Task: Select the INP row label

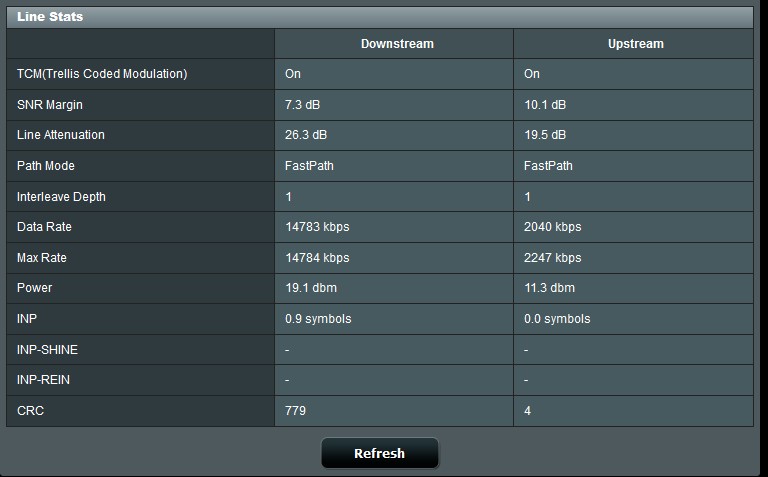Action: [27, 319]
